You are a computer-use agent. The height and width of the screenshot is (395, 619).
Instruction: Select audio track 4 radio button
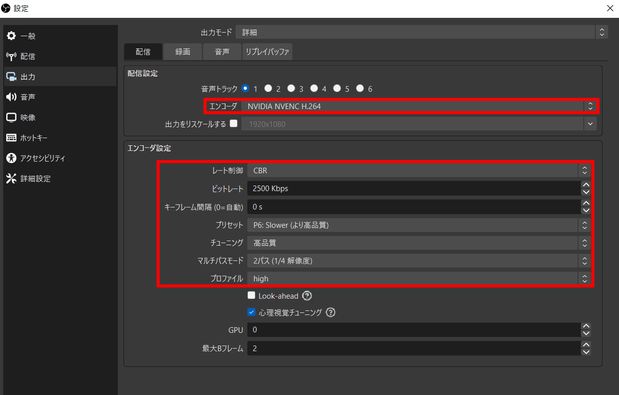pyautogui.click(x=314, y=88)
